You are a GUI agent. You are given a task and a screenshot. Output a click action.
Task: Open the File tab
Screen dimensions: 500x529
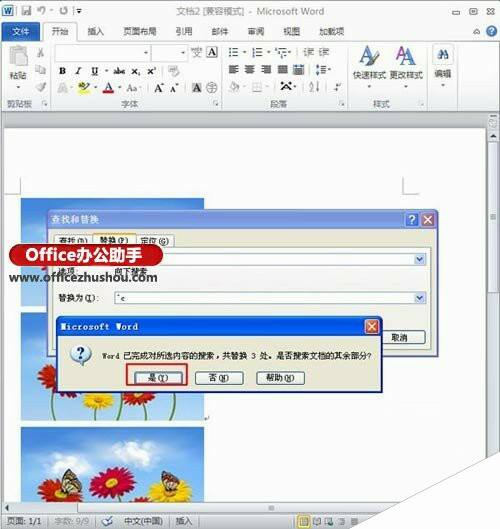pyautogui.click(x=21, y=32)
